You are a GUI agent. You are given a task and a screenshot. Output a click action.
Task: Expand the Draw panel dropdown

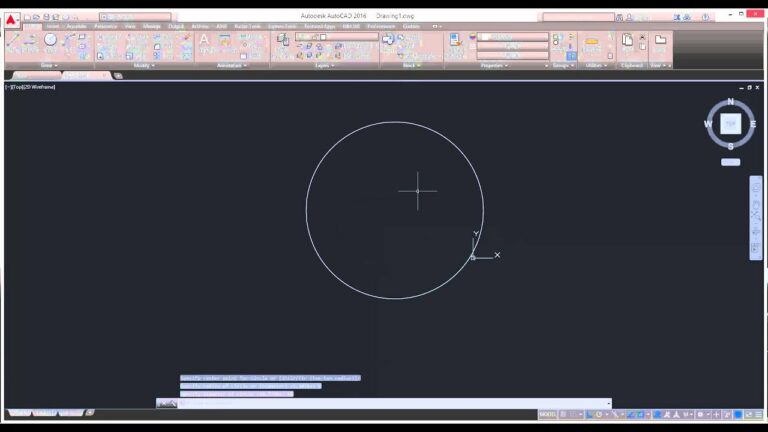(x=48, y=65)
